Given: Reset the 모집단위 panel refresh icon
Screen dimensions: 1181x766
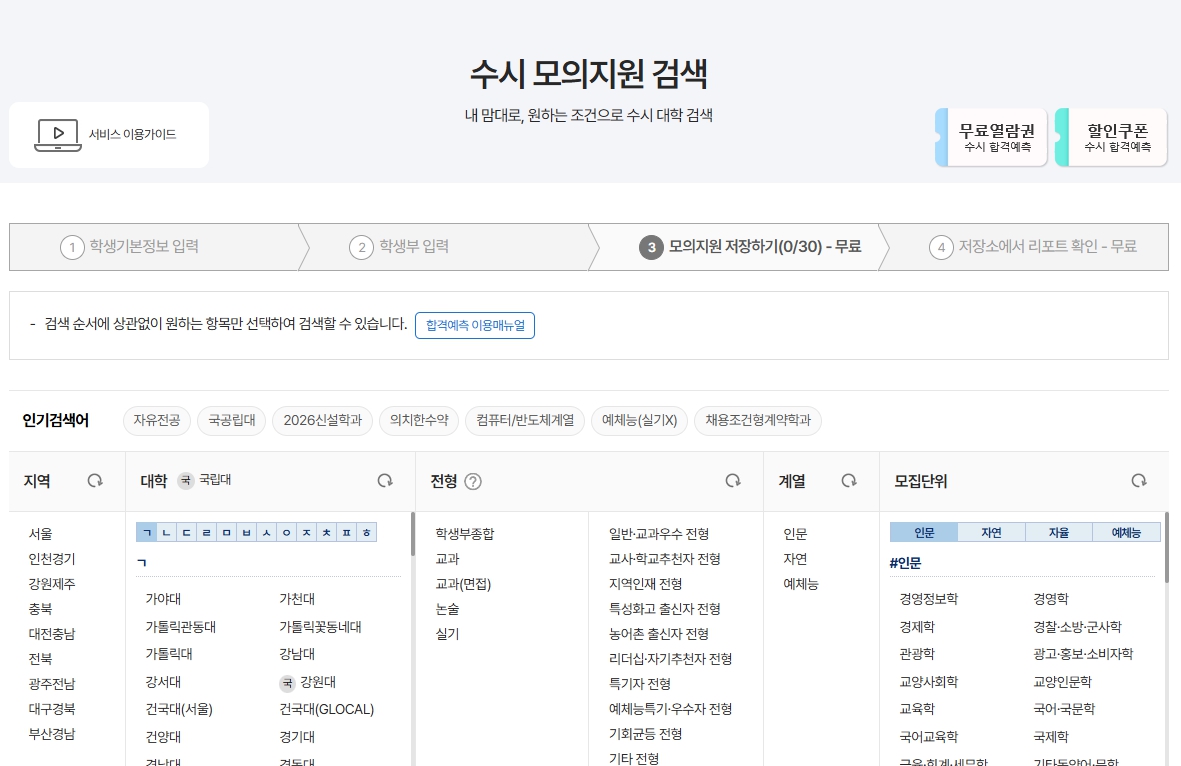Looking at the screenshot, I should [x=1139, y=480].
